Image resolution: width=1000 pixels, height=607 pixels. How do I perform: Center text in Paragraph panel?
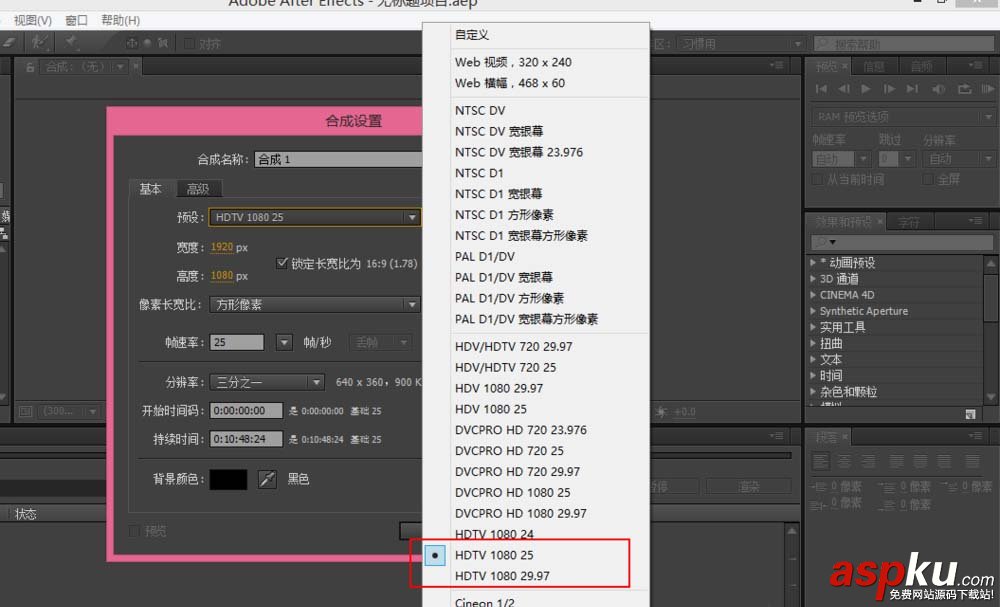point(844,460)
